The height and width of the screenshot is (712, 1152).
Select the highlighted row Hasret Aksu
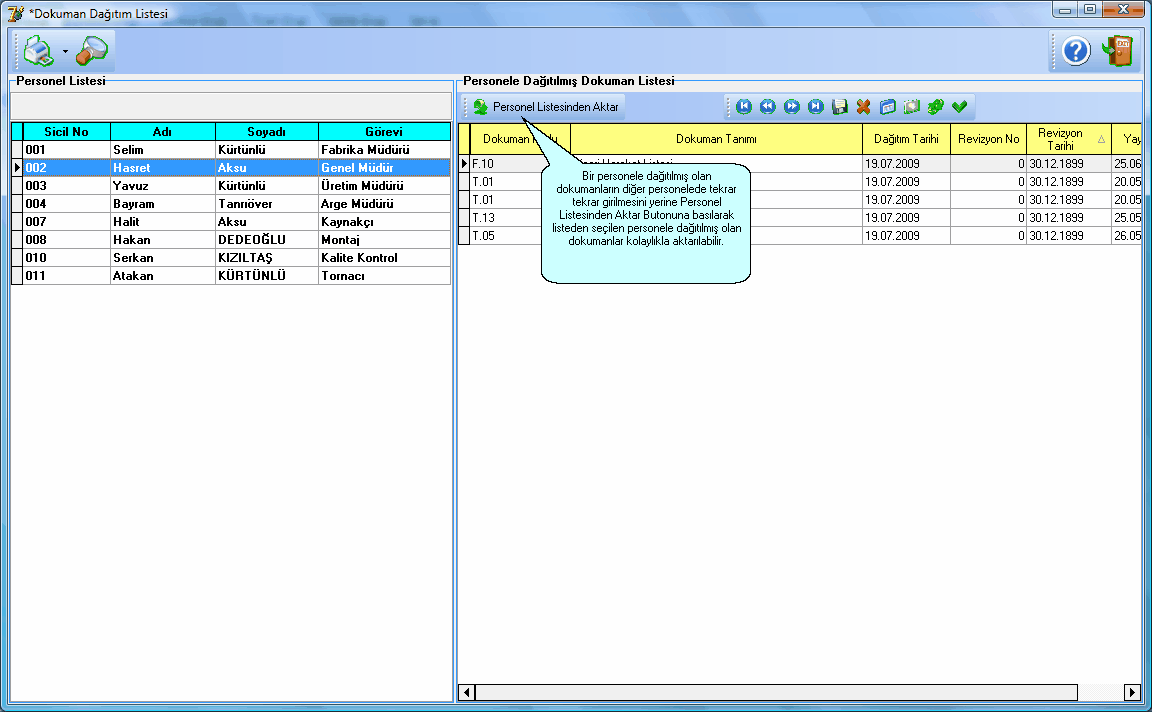pyautogui.click(x=231, y=168)
